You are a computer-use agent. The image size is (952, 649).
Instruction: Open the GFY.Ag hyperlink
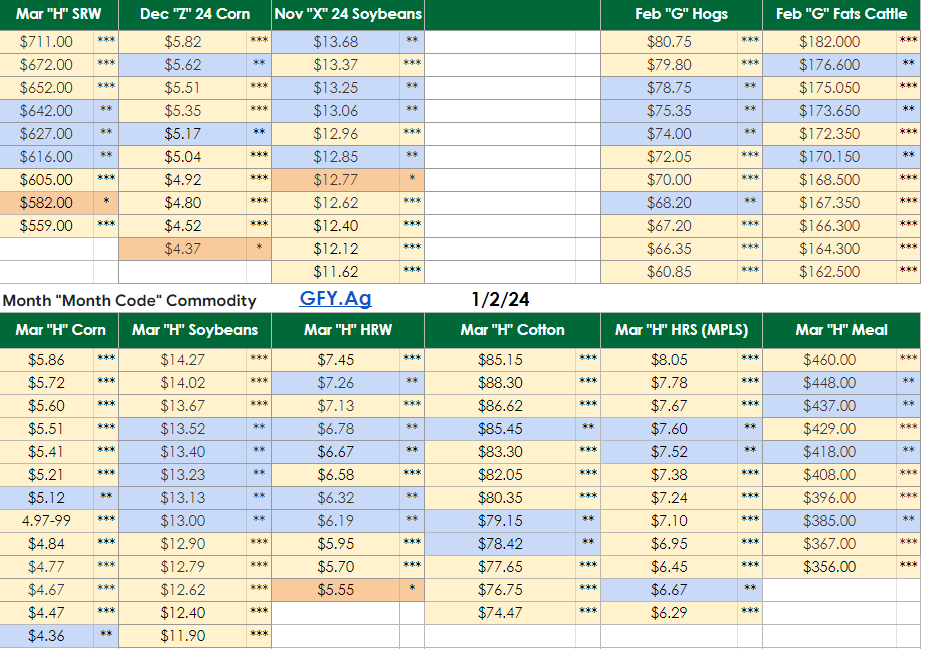[335, 298]
